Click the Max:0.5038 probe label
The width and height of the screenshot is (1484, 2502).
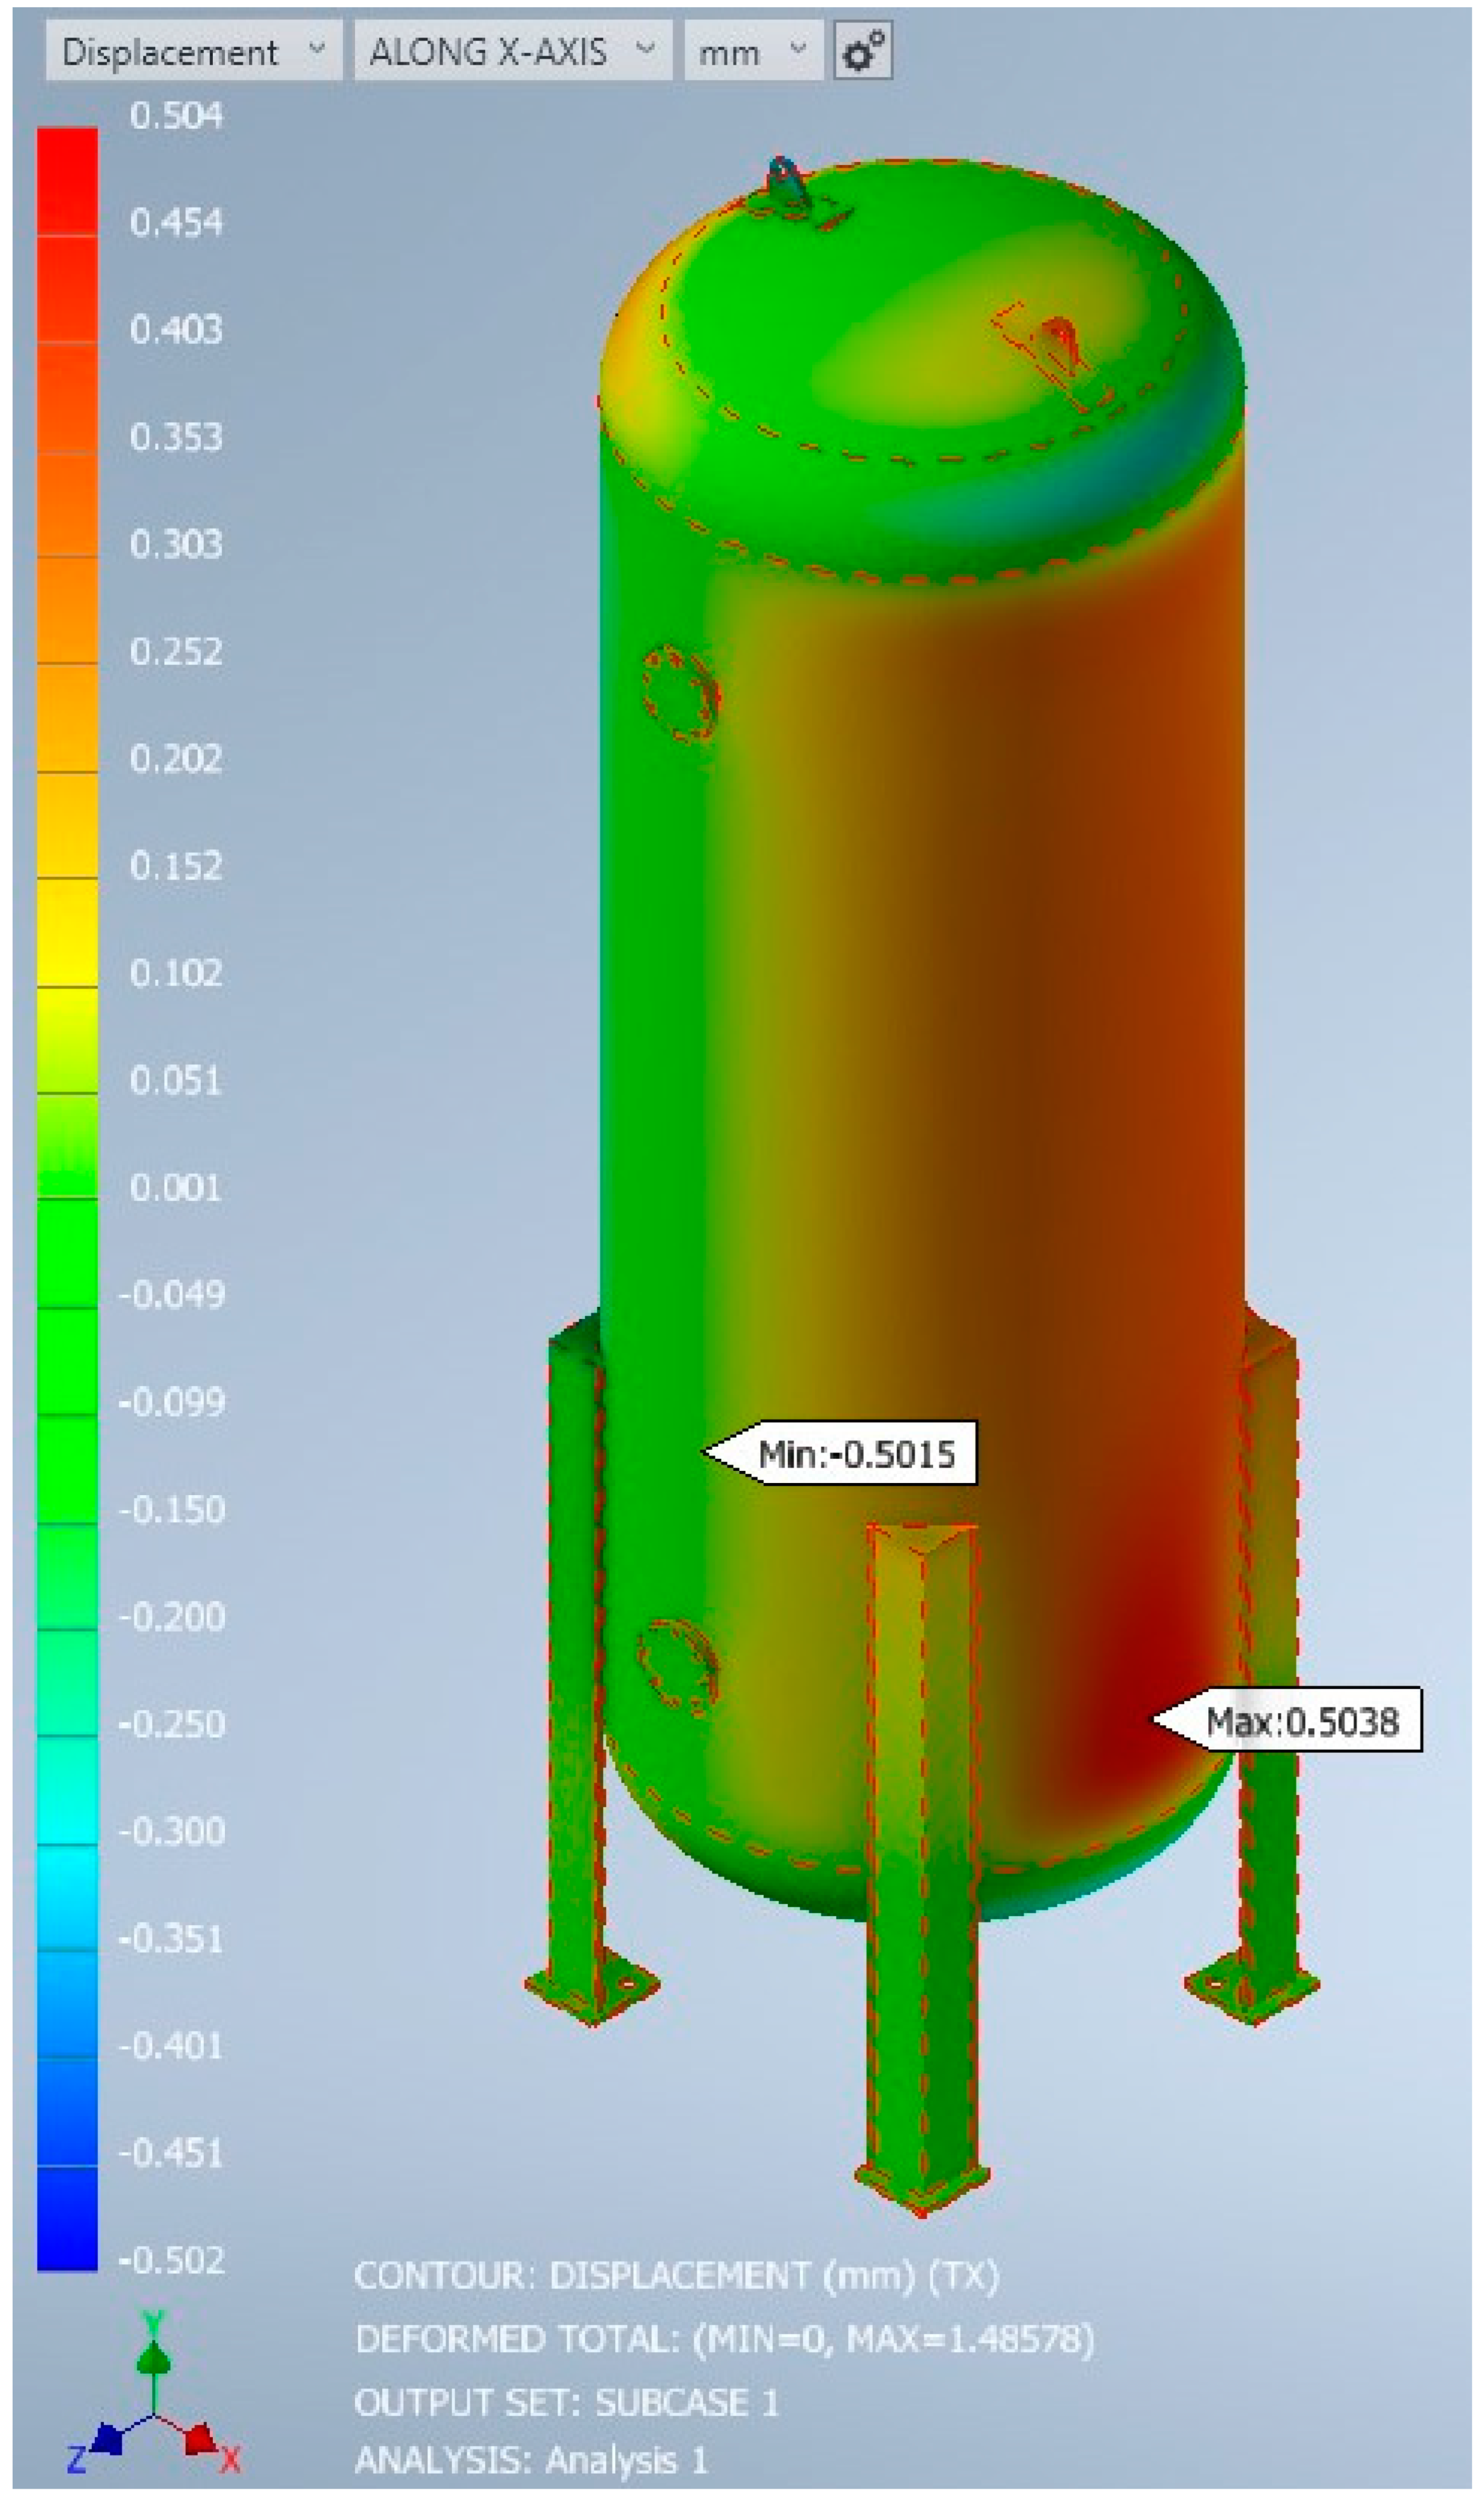click(x=1301, y=1721)
